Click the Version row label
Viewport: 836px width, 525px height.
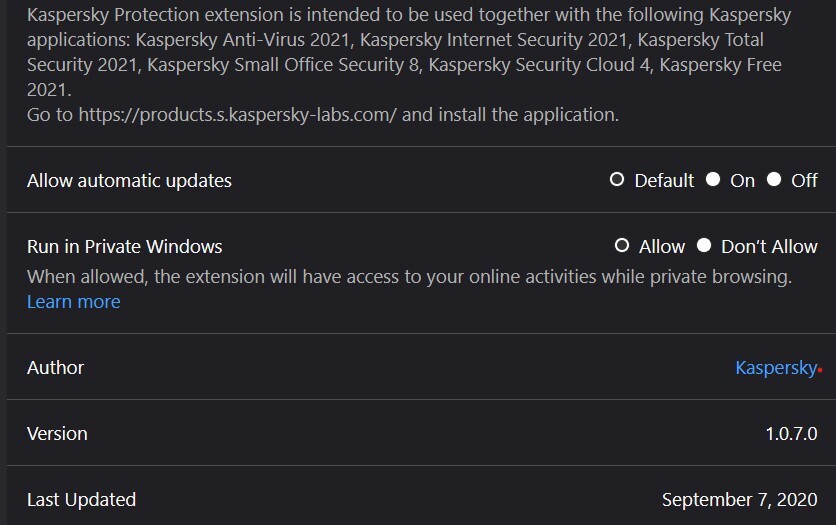pyautogui.click(x=57, y=434)
